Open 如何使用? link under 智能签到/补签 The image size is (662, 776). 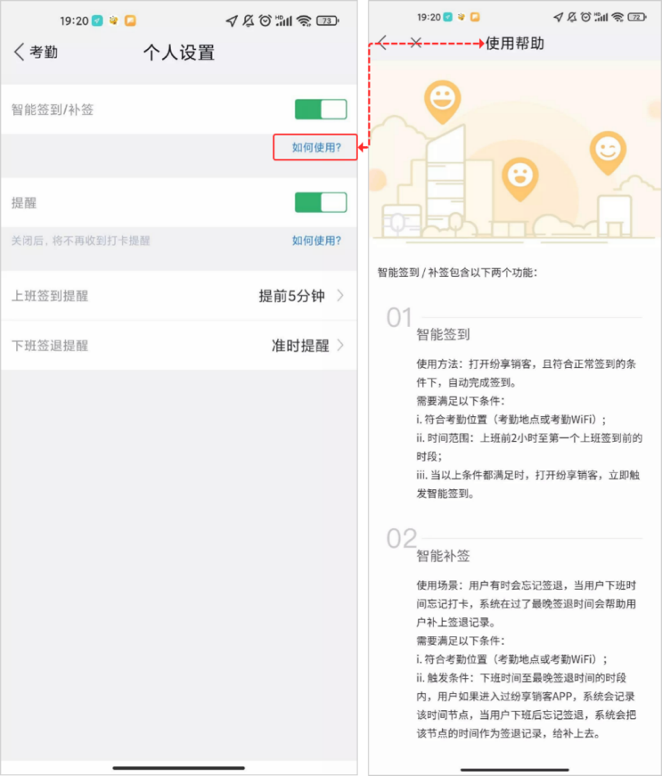click(x=316, y=147)
